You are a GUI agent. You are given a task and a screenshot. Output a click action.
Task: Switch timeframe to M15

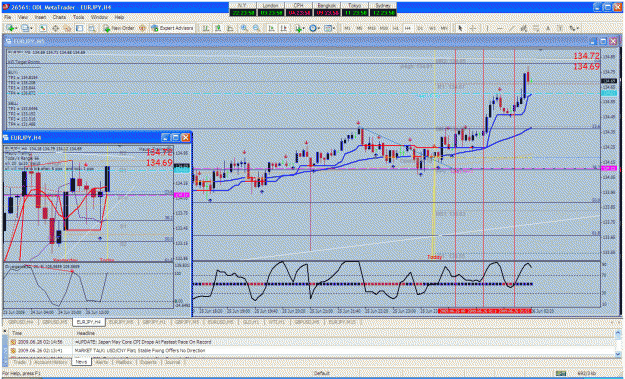point(371,28)
